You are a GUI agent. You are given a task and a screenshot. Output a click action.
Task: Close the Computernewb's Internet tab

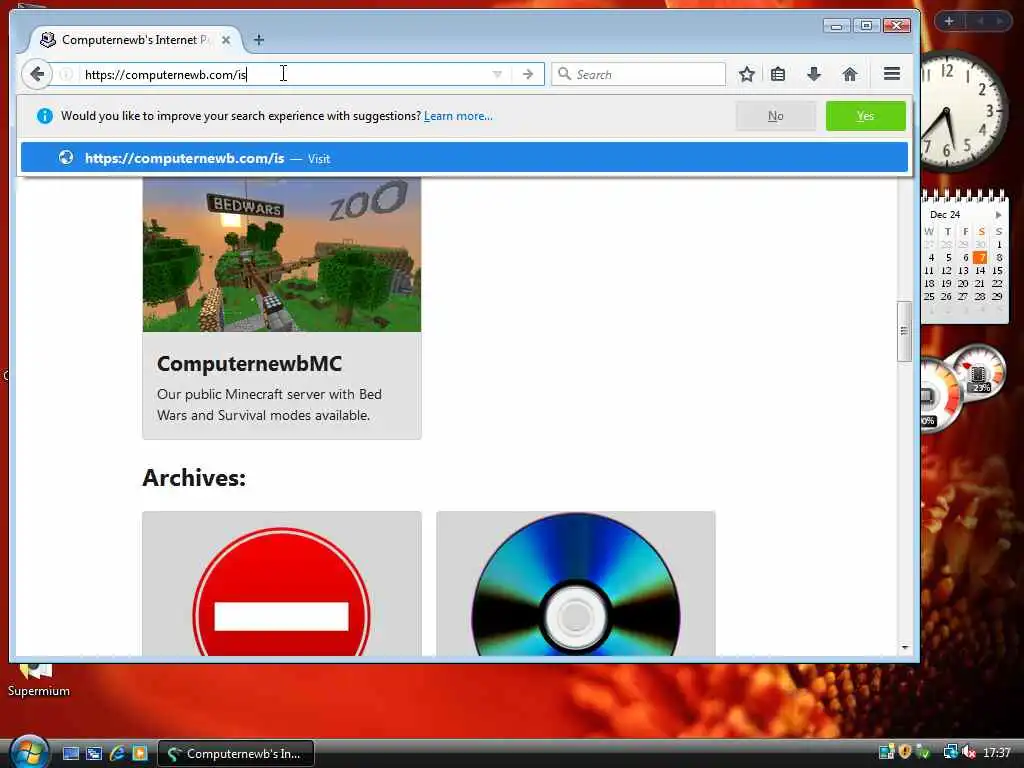coord(226,40)
